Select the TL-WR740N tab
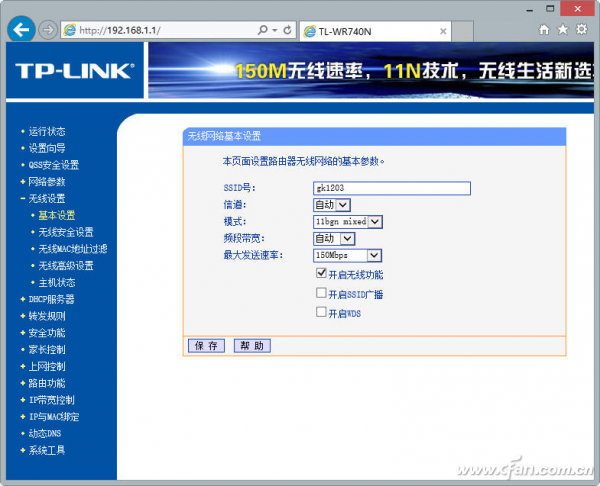Image resolution: width=600 pixels, height=486 pixels. click(375, 31)
